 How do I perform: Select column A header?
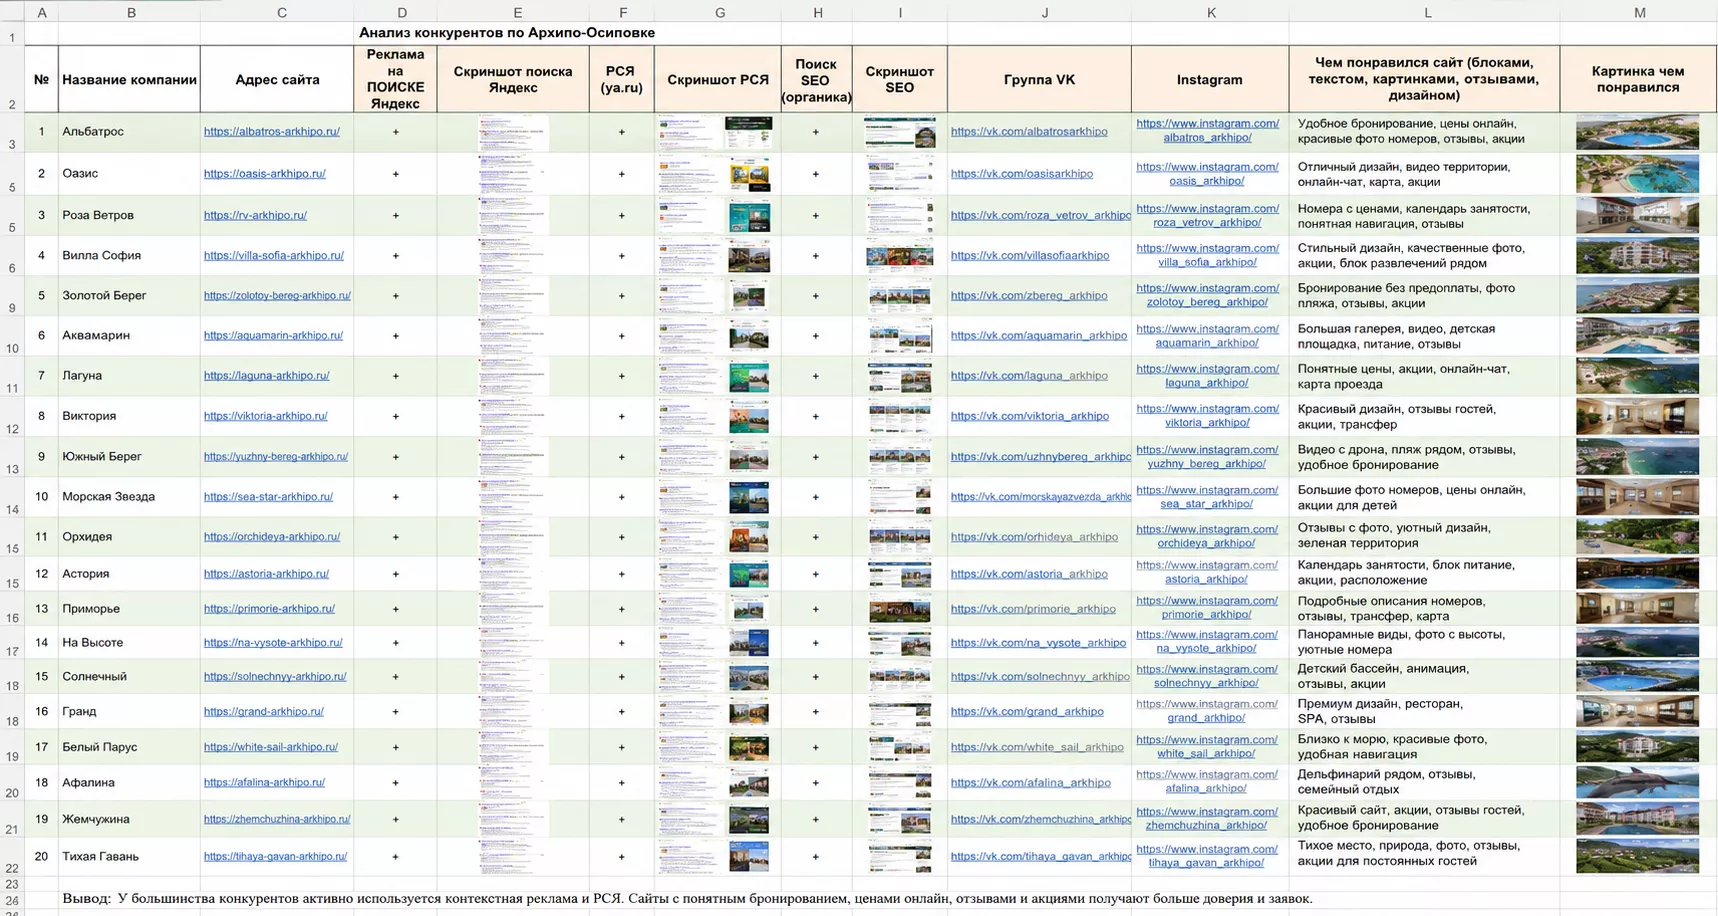click(41, 12)
